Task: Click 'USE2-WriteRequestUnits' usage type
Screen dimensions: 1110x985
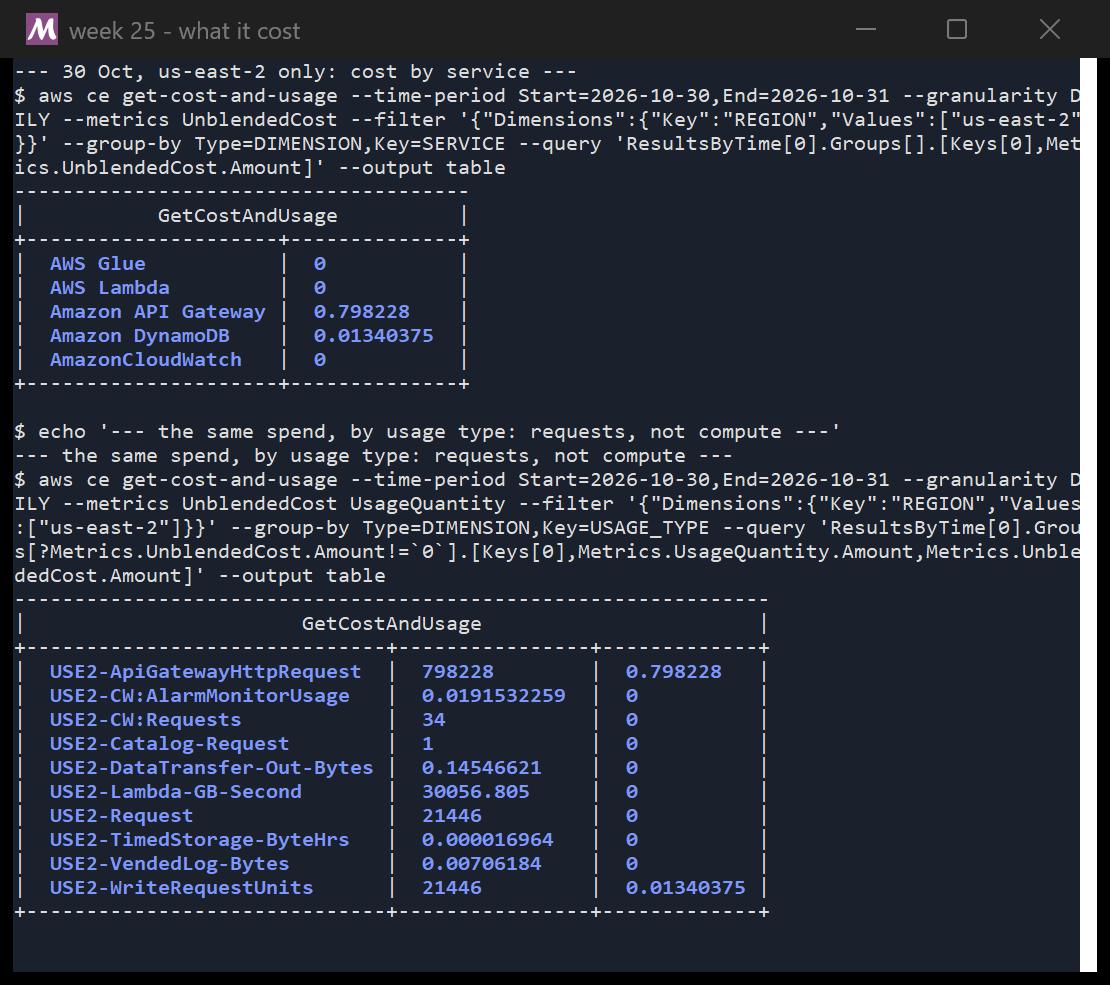Action: click(181, 888)
